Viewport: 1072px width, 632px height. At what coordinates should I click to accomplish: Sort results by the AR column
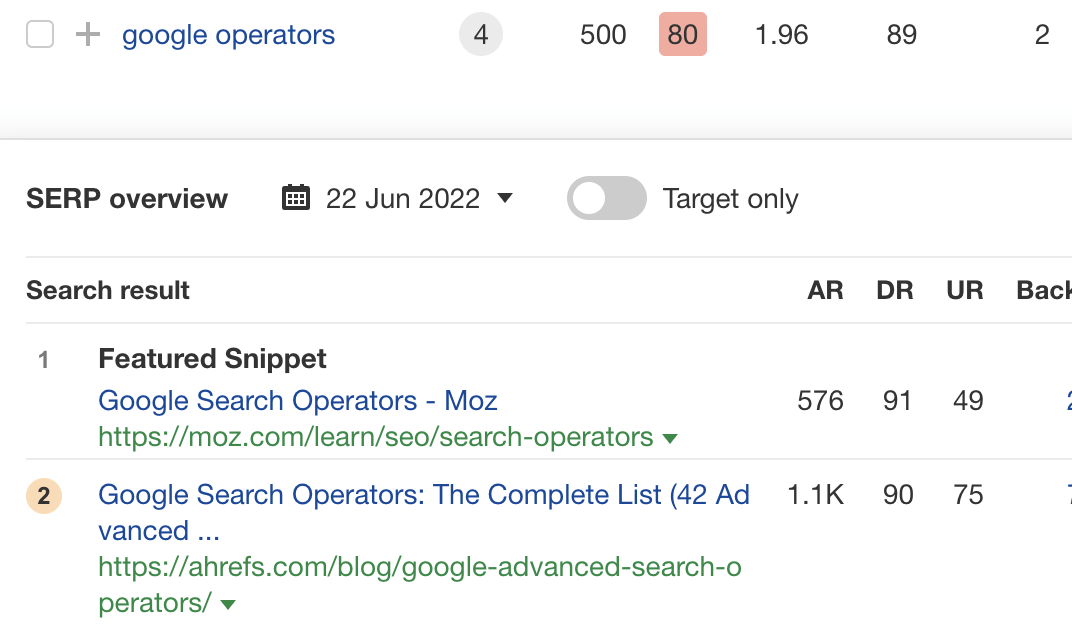pos(826,290)
